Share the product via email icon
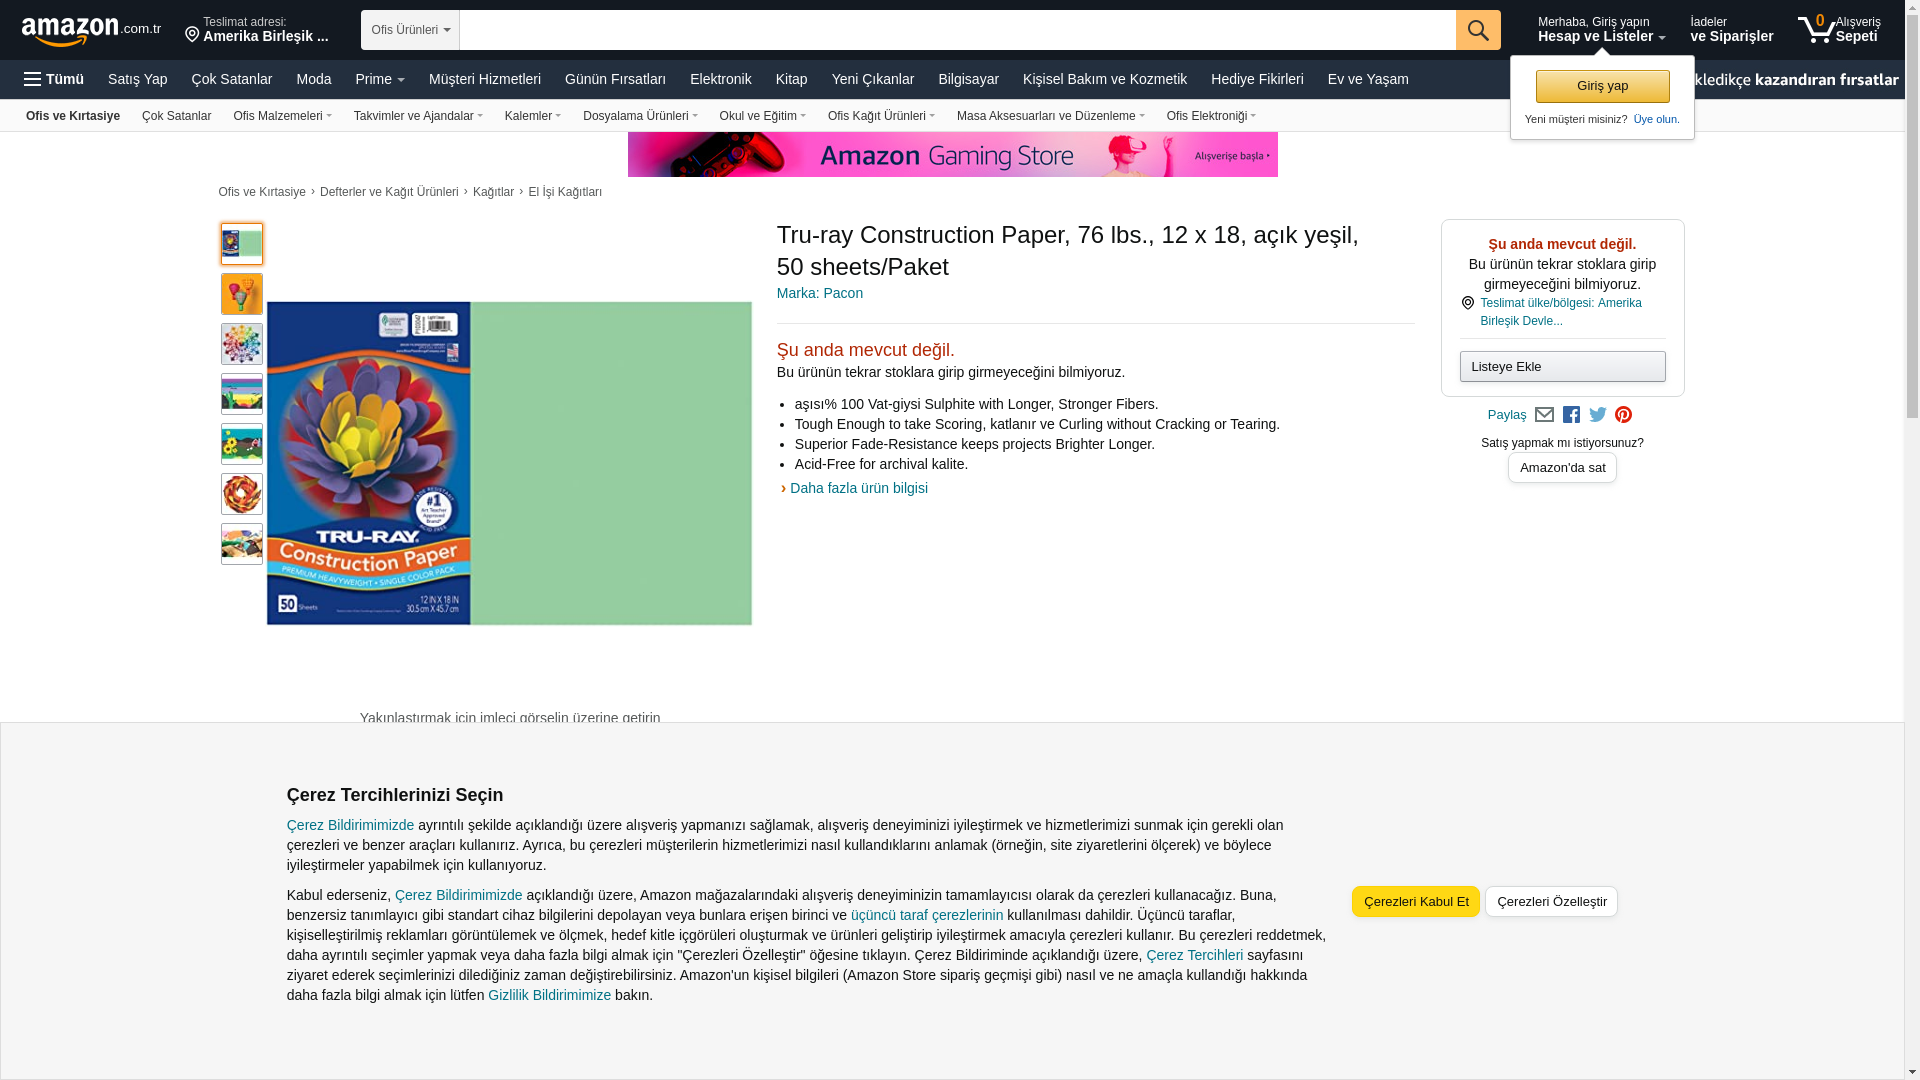 click(x=1544, y=415)
